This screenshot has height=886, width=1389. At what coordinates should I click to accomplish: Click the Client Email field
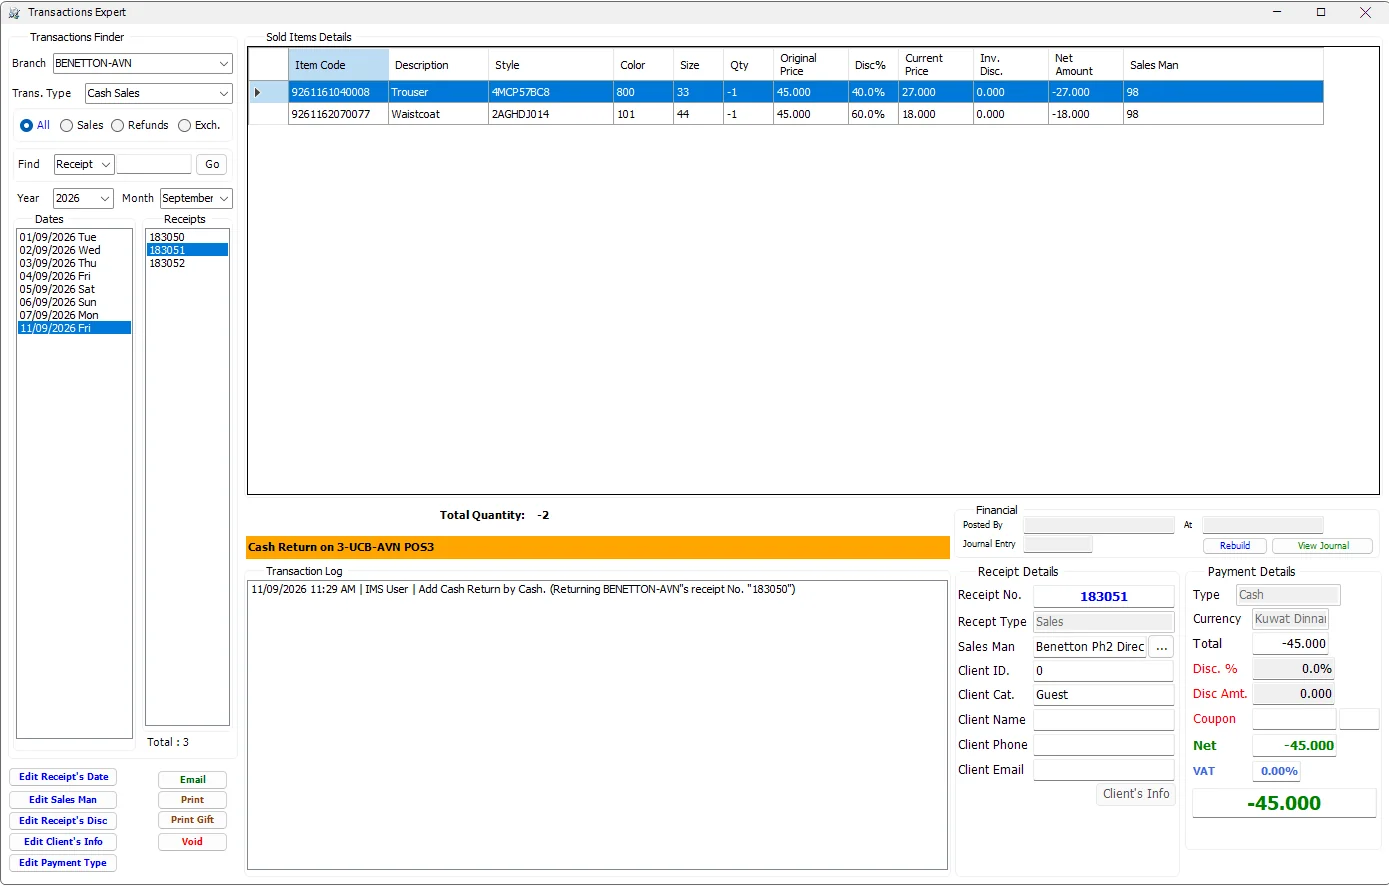1104,770
